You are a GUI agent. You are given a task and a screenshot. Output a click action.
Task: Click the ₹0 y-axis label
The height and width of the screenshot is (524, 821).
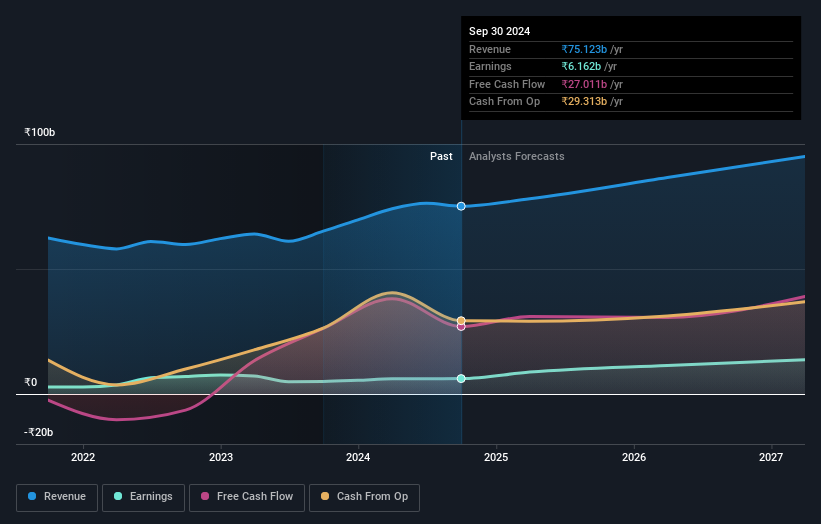click(x=30, y=382)
